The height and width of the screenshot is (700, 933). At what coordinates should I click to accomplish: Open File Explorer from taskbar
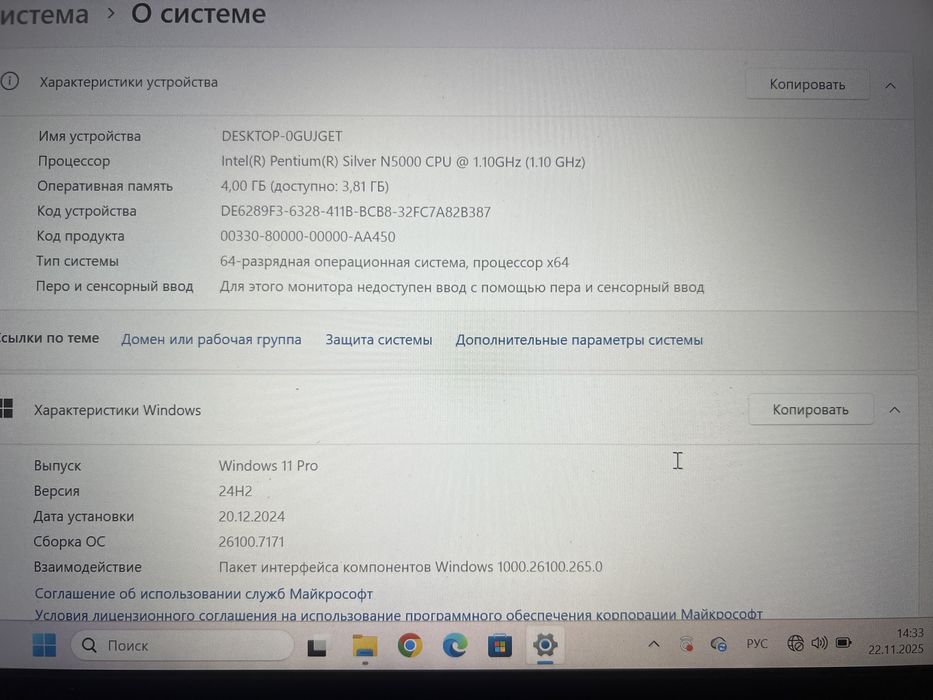point(364,646)
